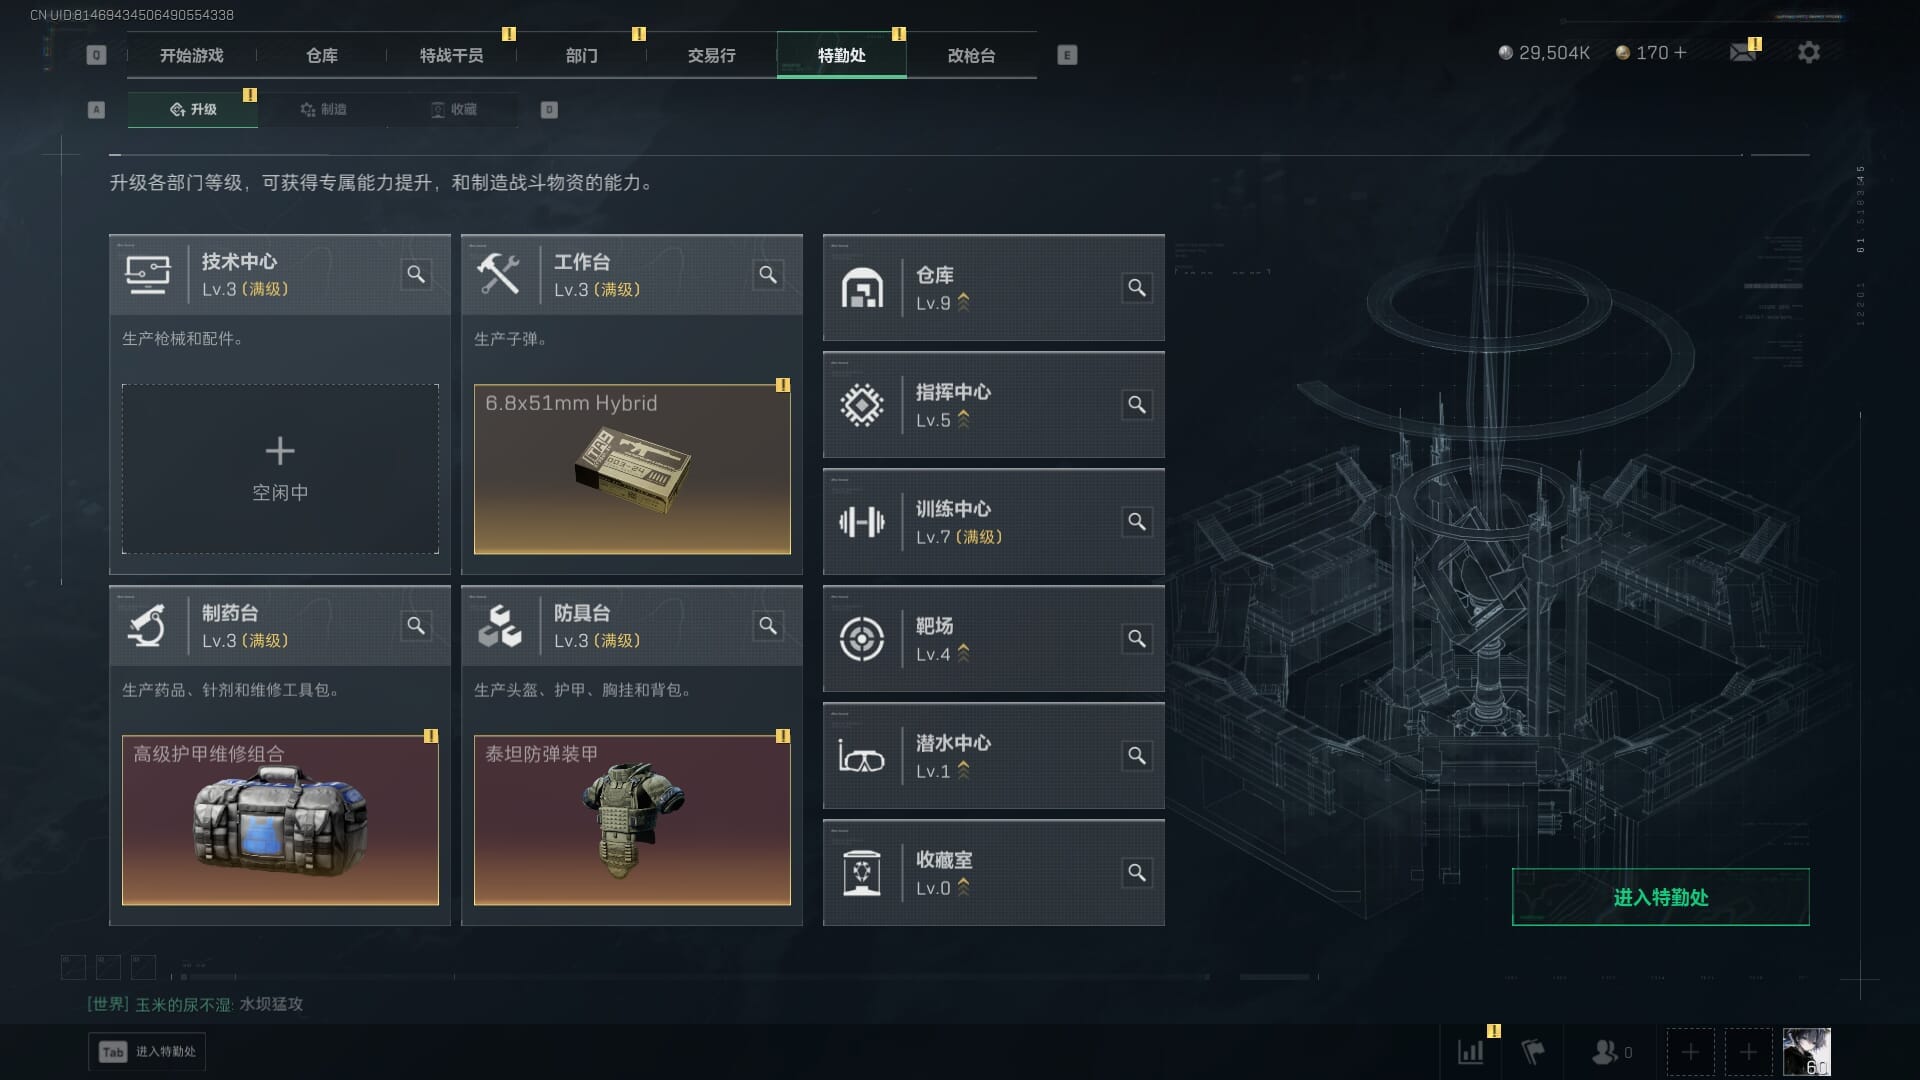The height and width of the screenshot is (1080, 1920).
Task: Switch to the 制造 sub-tab
Action: coord(323,109)
